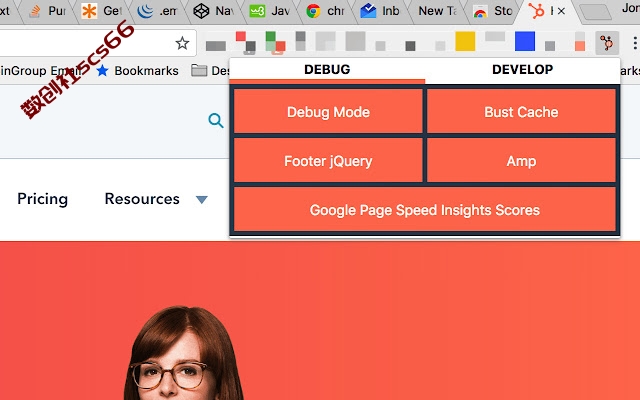Screen dimensions: 640x400
Task: Switch to the Stack Overflow 'Pur' tab
Action: (47, 11)
